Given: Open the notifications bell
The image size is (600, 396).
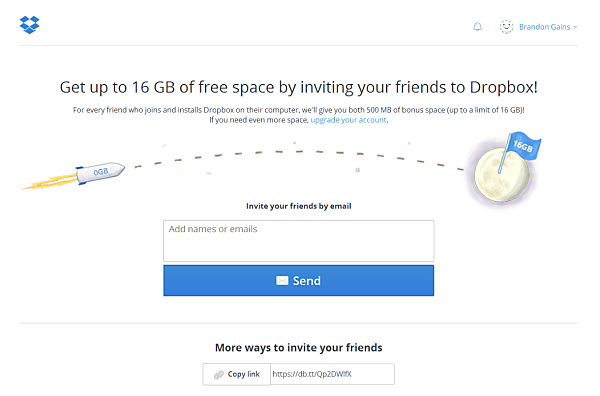Looking at the screenshot, I should [x=477, y=27].
